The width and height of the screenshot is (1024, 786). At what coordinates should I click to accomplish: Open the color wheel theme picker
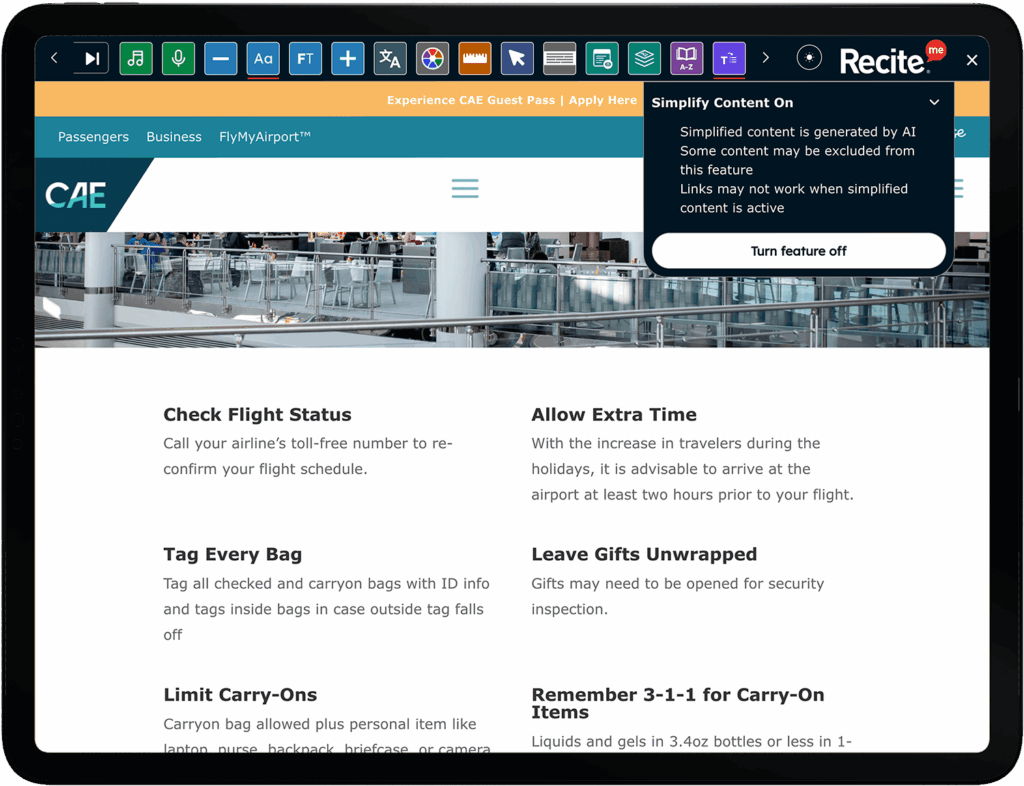(x=432, y=59)
